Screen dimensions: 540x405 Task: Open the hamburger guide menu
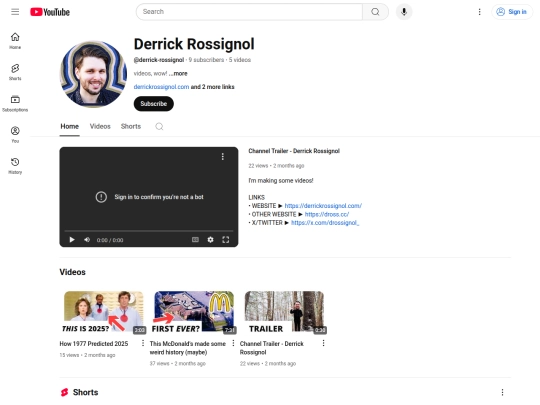(15, 12)
